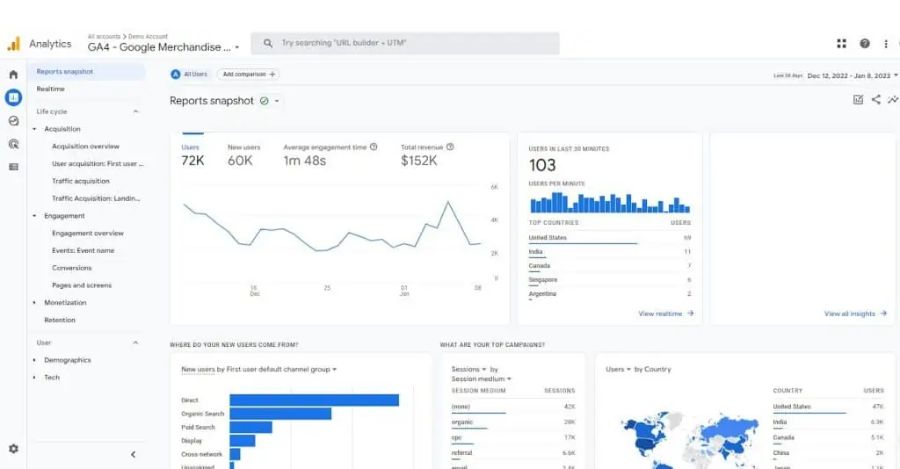The width and height of the screenshot is (900, 469).
Task: Select the New users metric tab showing 60K
Action: 243,155
